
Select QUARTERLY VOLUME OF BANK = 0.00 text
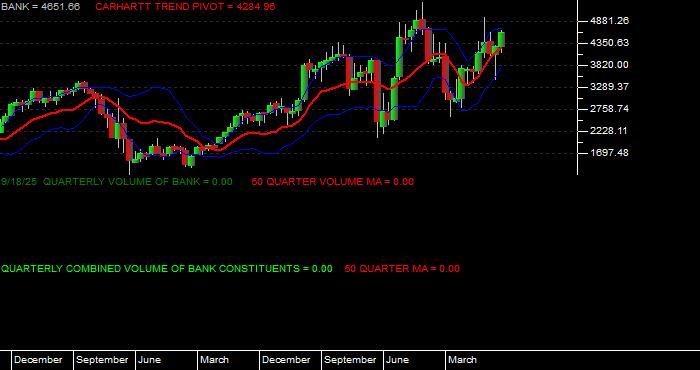coord(138,182)
